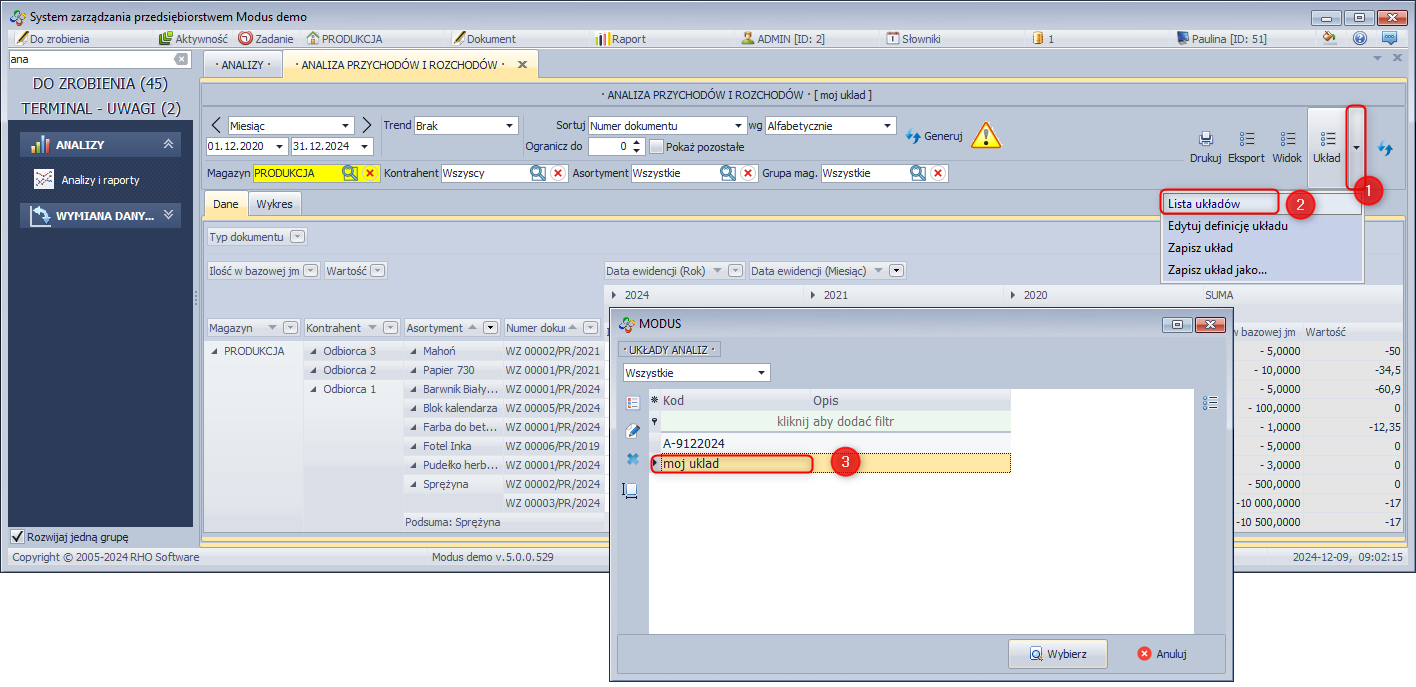Select Zapisz układ jako... menu entry
Image resolution: width=1416 pixels, height=687 pixels.
pyautogui.click(x=1217, y=269)
